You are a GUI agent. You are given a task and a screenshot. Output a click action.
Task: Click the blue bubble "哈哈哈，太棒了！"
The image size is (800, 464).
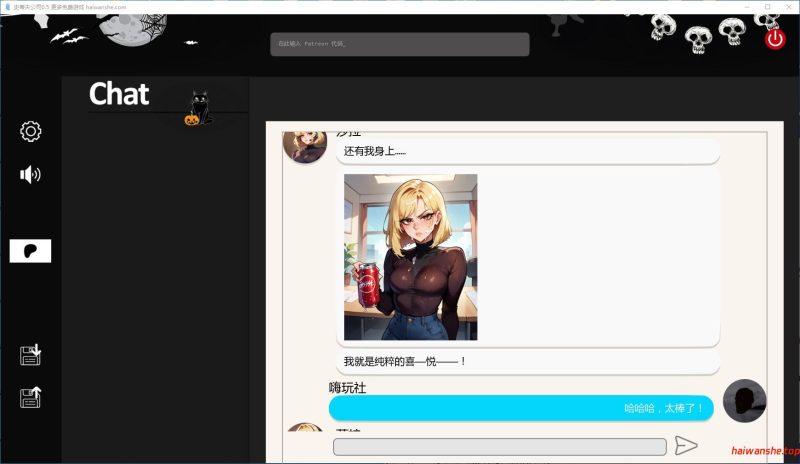tap(521, 408)
